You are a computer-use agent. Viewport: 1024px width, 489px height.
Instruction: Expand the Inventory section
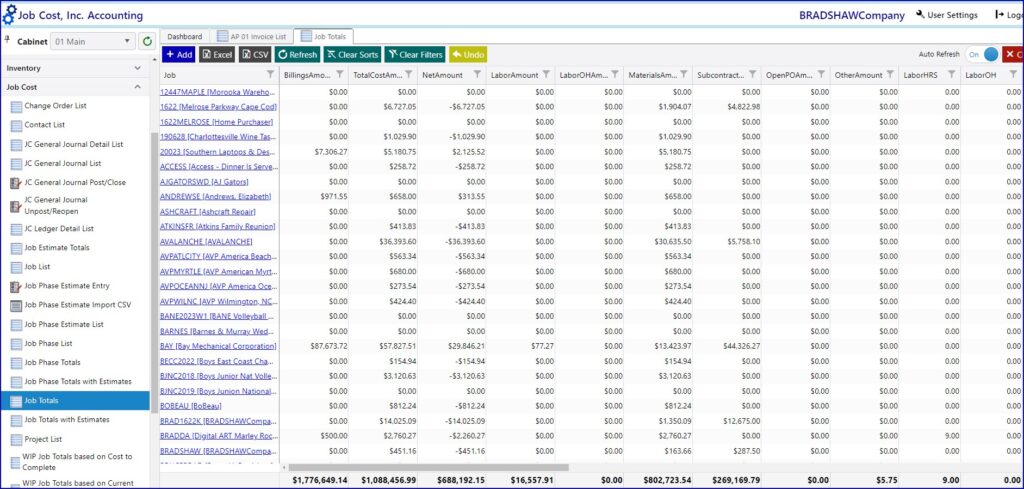point(74,68)
